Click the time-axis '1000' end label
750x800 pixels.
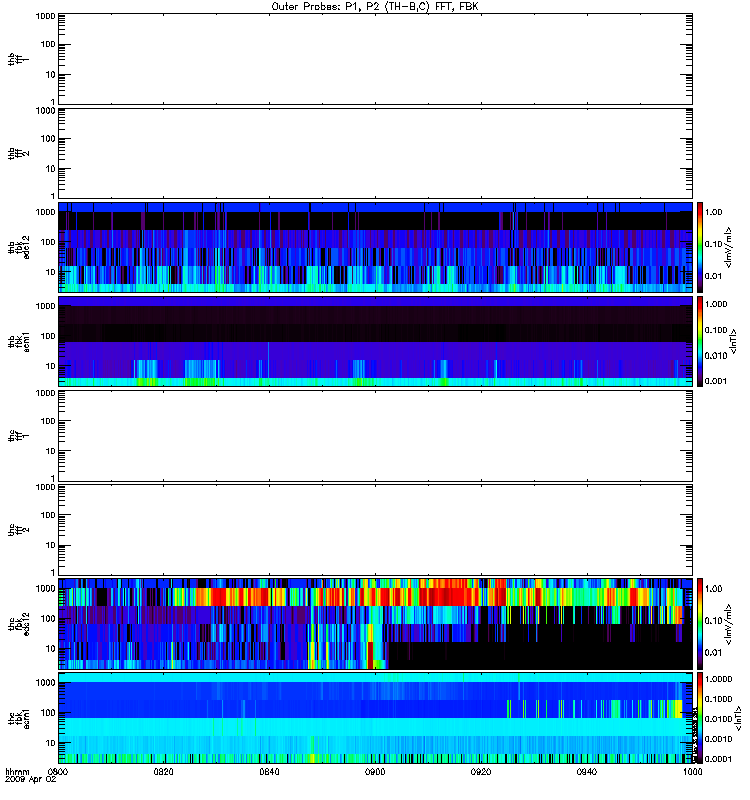click(692, 771)
